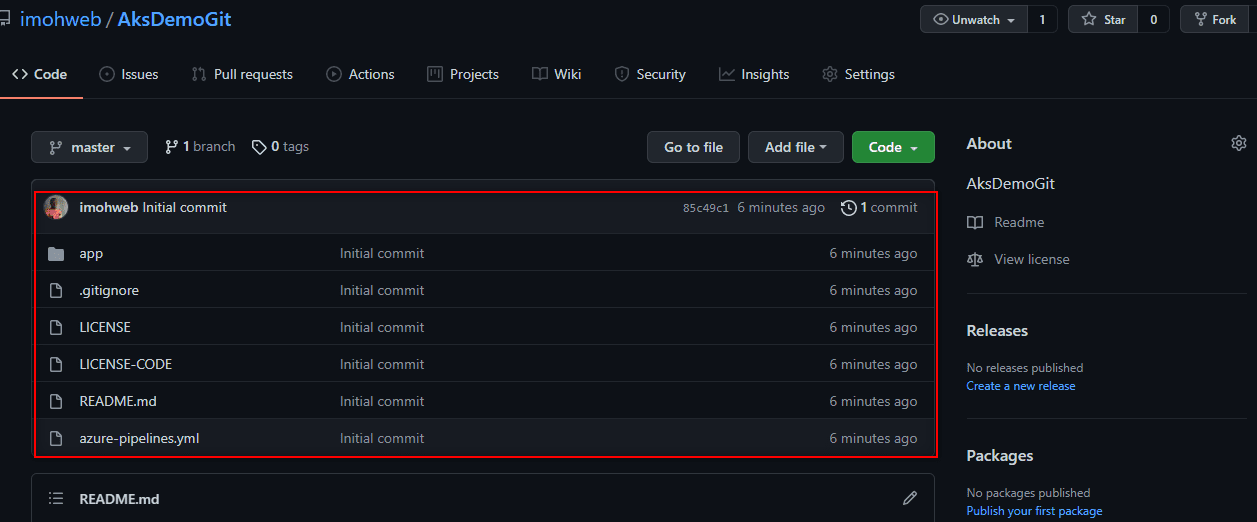
Task: Open the LICENSE-CODE file
Action: click(x=126, y=364)
